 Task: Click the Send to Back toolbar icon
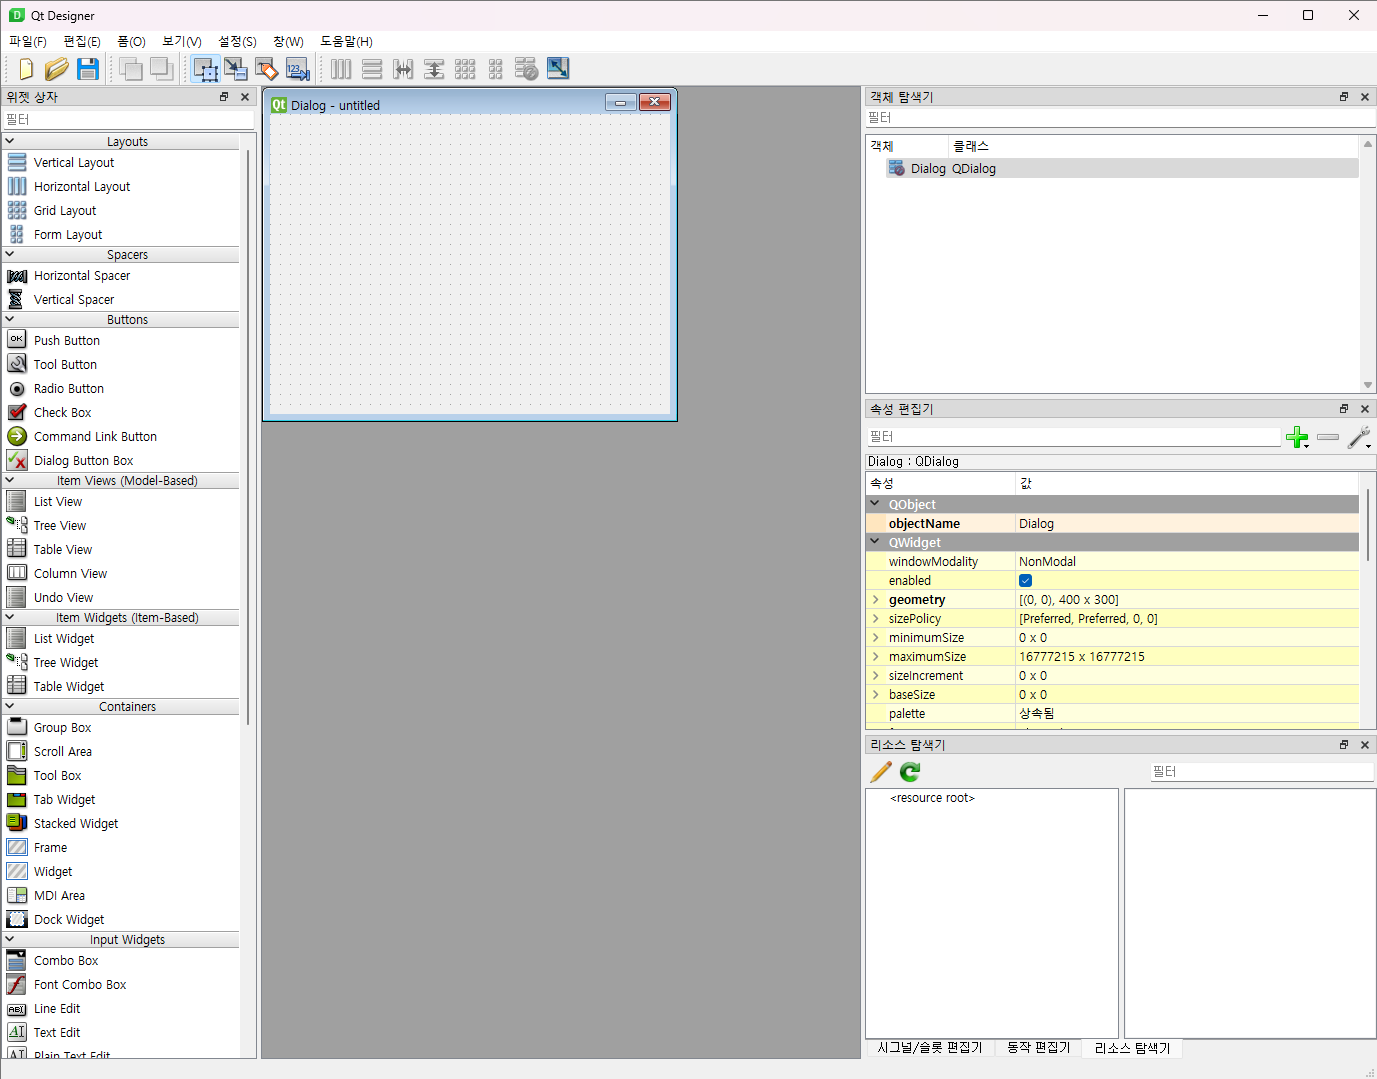(x=161, y=69)
